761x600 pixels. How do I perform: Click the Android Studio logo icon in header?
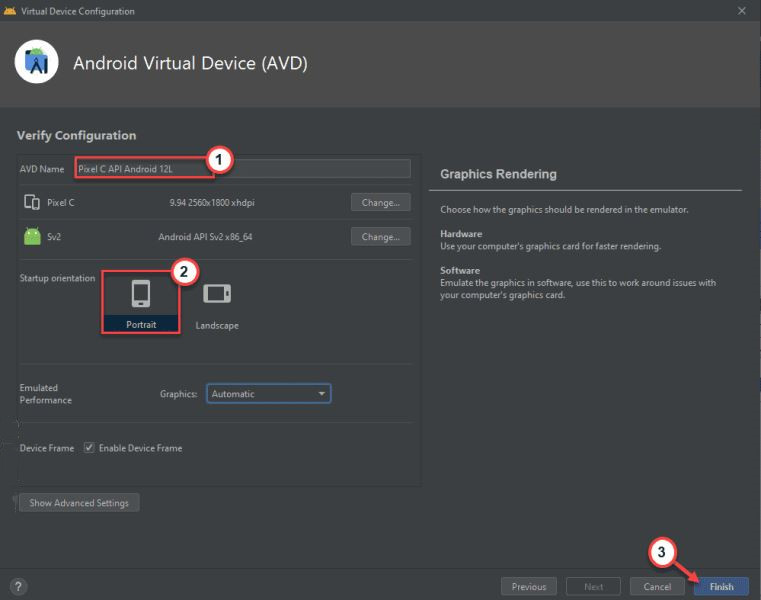(37, 63)
